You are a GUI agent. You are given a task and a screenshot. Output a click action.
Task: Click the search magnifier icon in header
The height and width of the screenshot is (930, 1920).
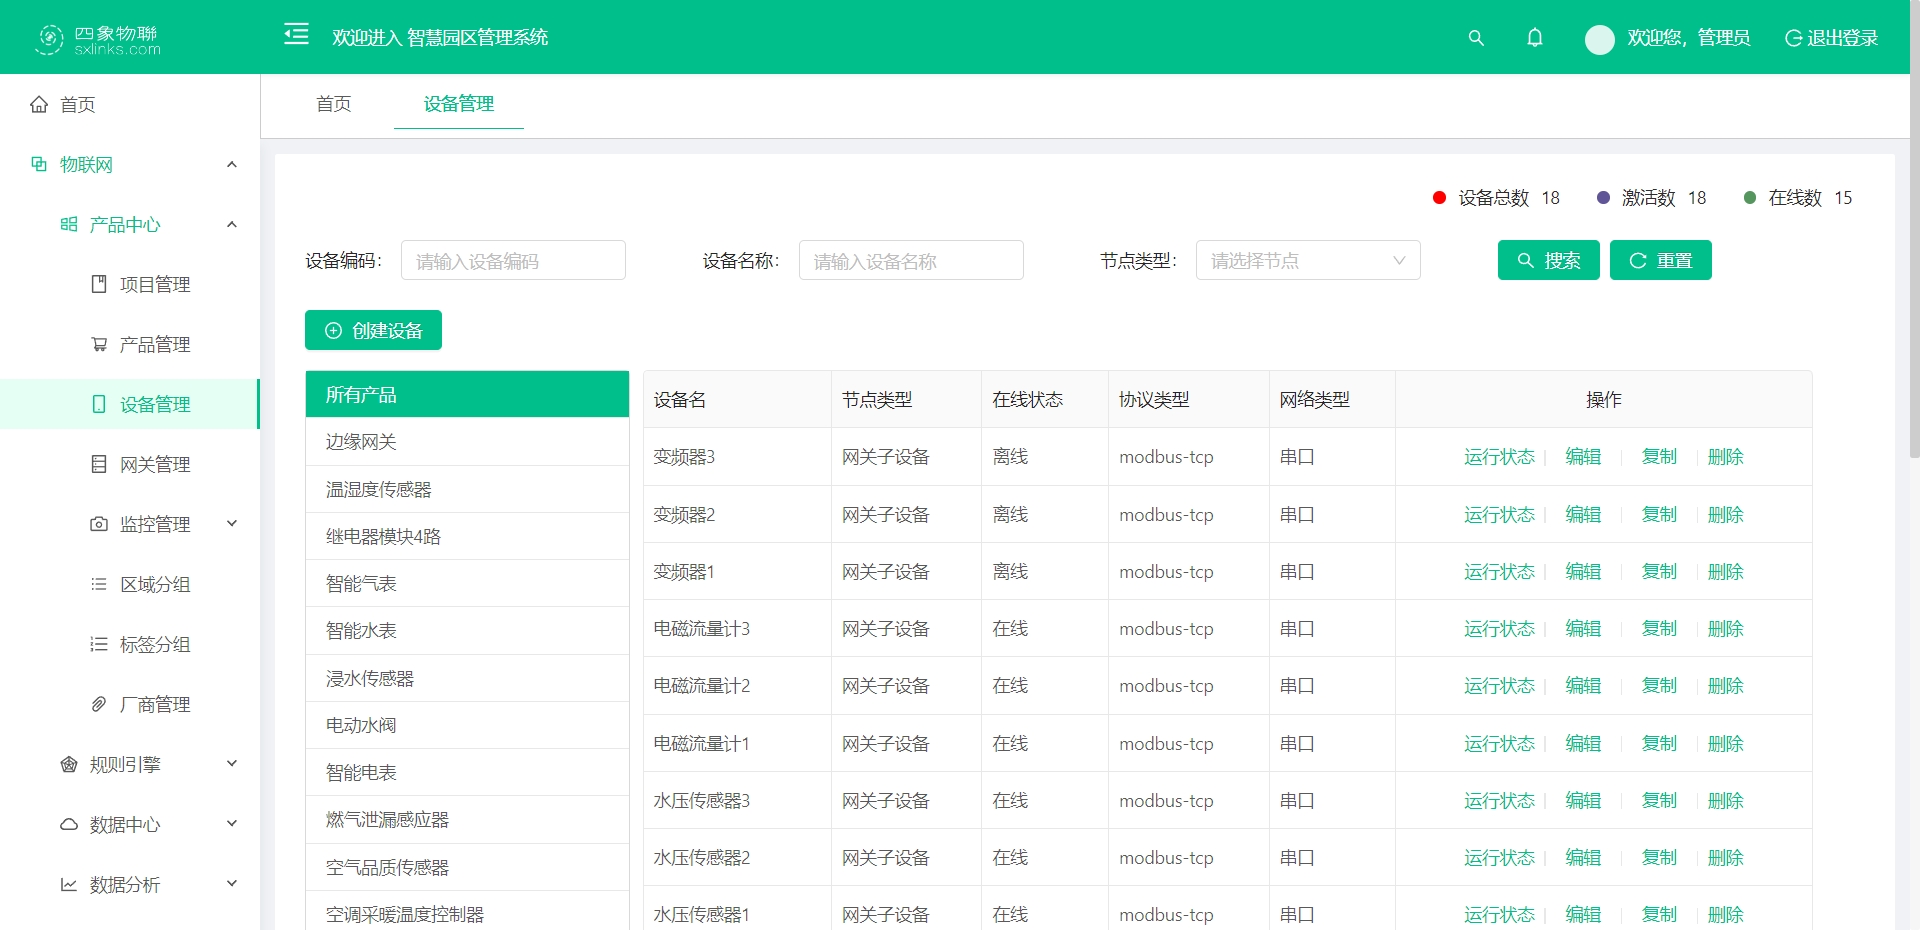(1475, 38)
